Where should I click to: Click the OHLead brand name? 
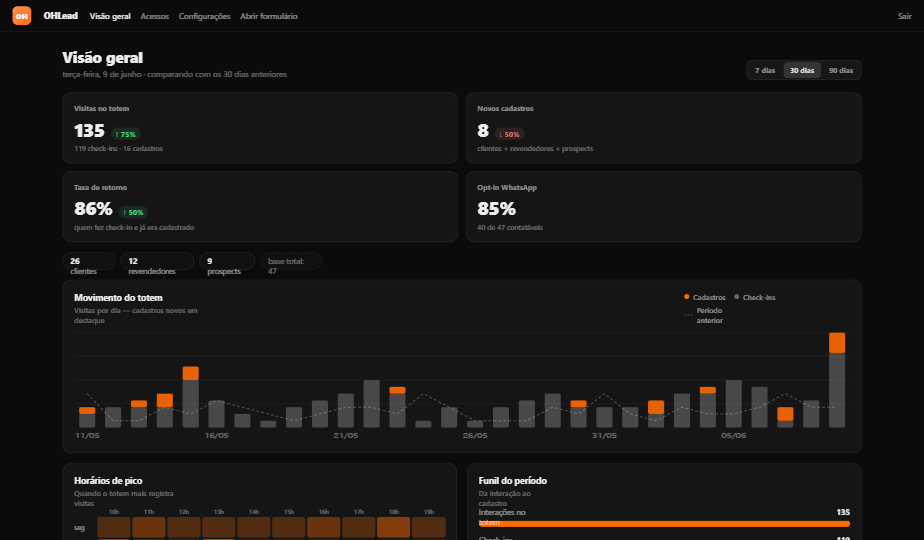(61, 16)
